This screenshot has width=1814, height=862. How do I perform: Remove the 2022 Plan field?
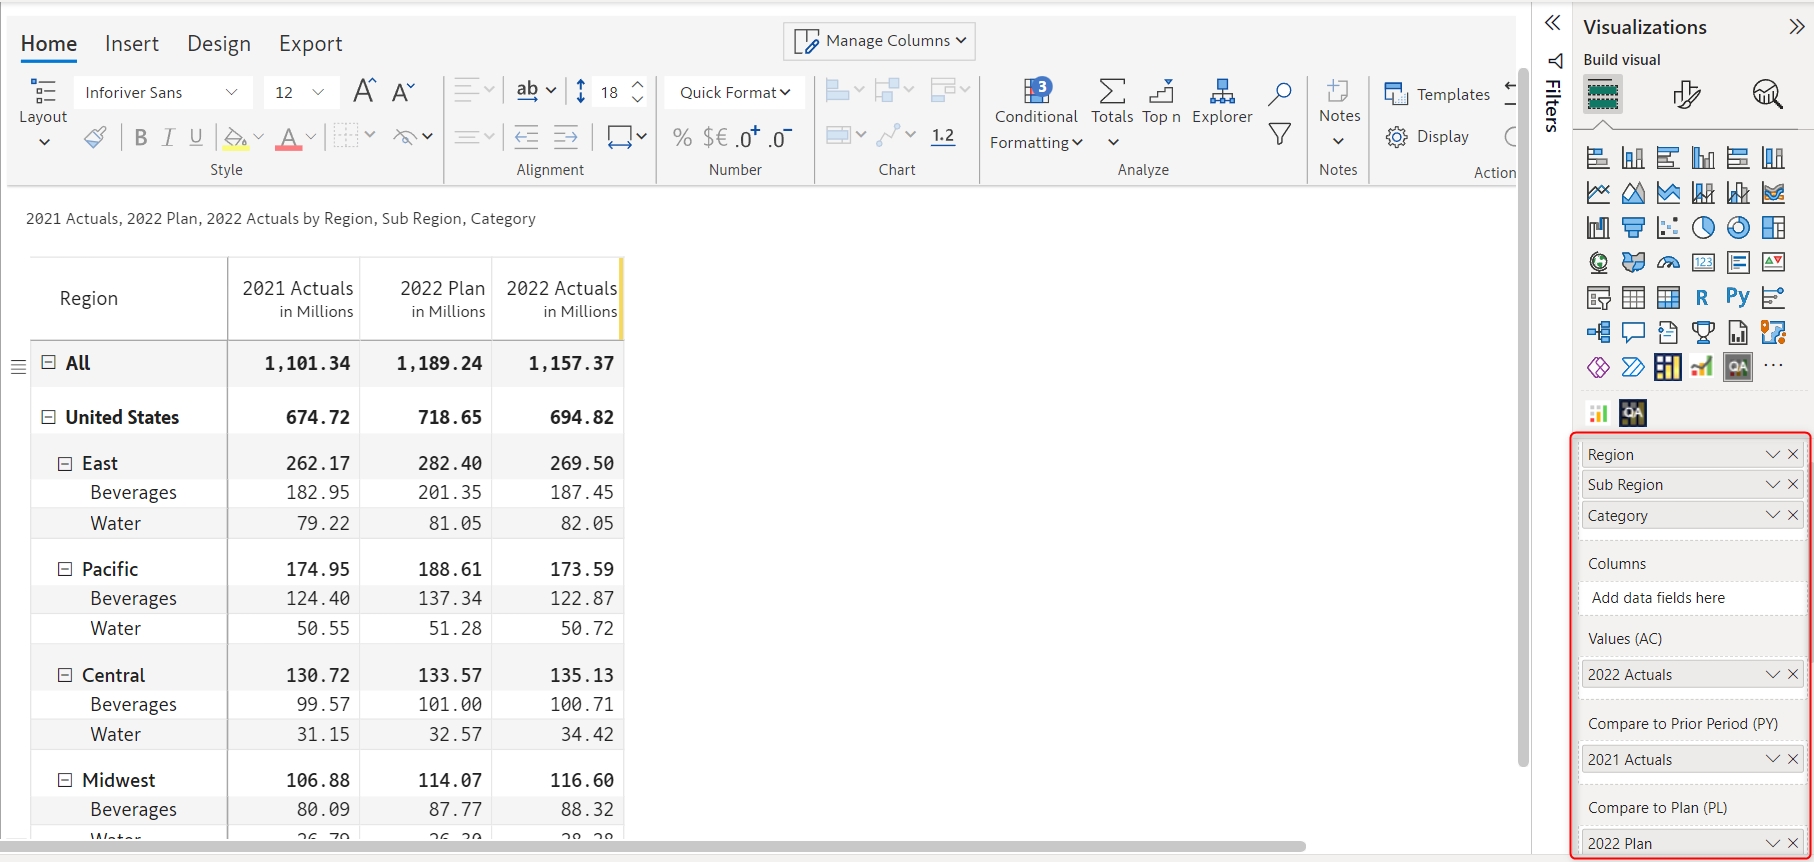coord(1793,843)
